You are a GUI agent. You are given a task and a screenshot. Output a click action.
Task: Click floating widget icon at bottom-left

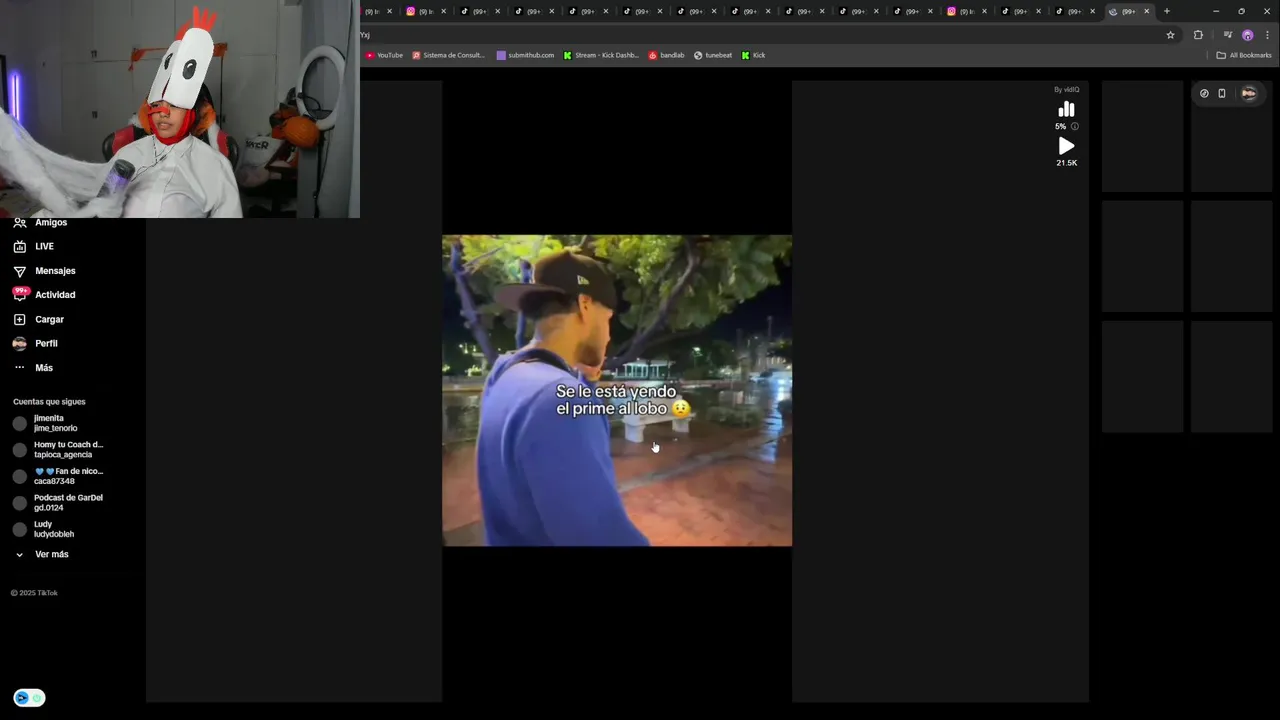click(29, 698)
